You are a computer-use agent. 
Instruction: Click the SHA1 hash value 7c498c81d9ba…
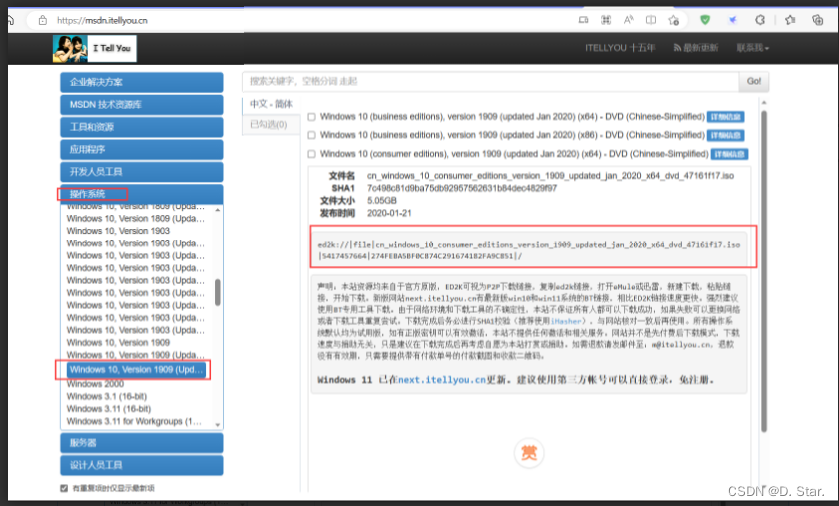[462, 188]
